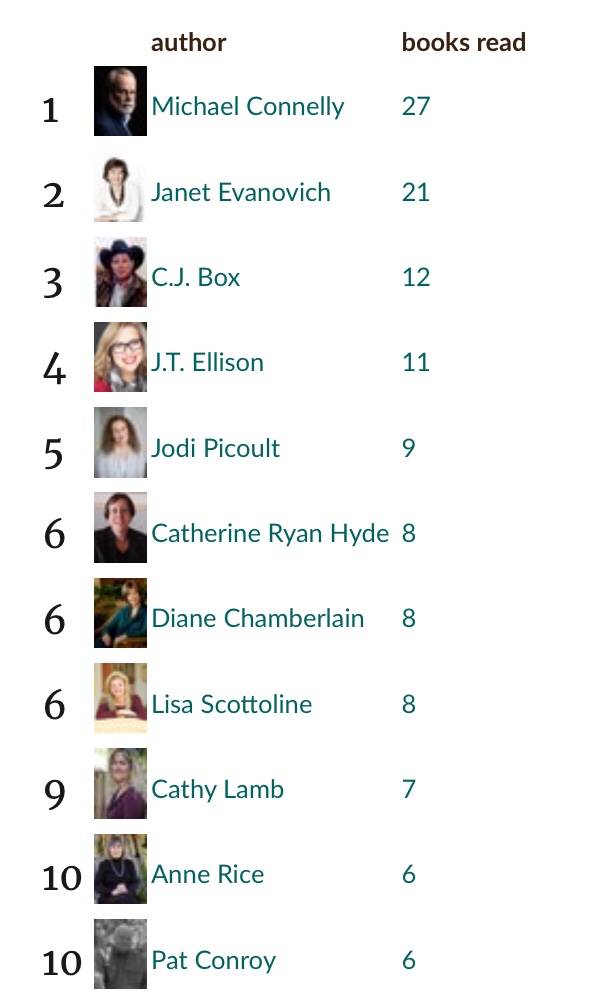
Task: Select the Lisa Scottoline author name
Action: 232,704
